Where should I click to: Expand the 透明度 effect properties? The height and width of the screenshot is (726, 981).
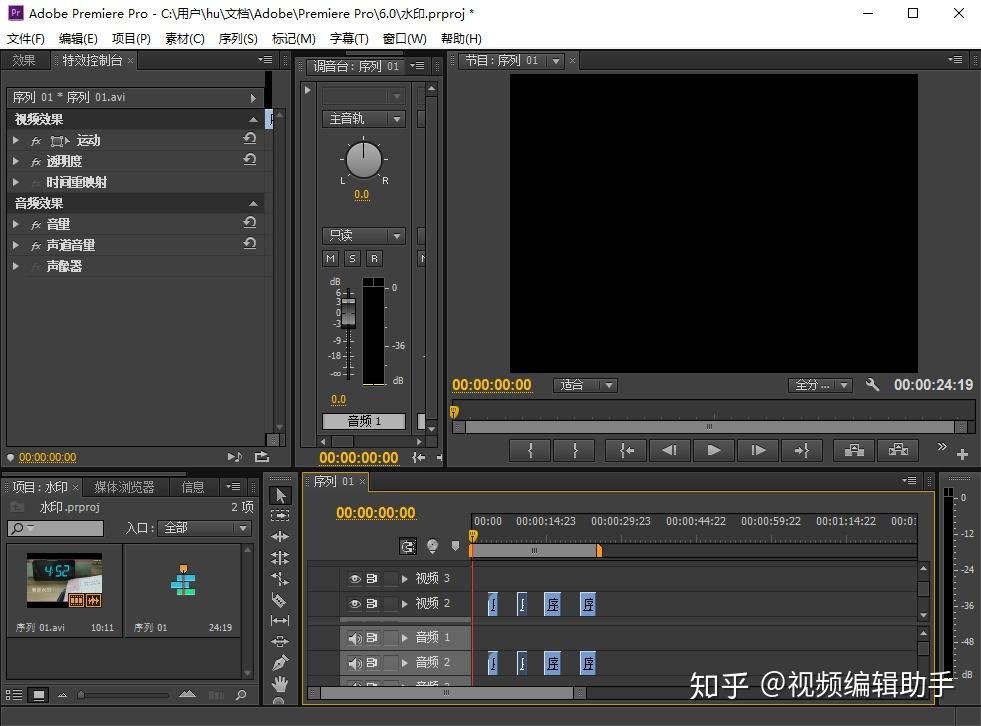[x=16, y=161]
